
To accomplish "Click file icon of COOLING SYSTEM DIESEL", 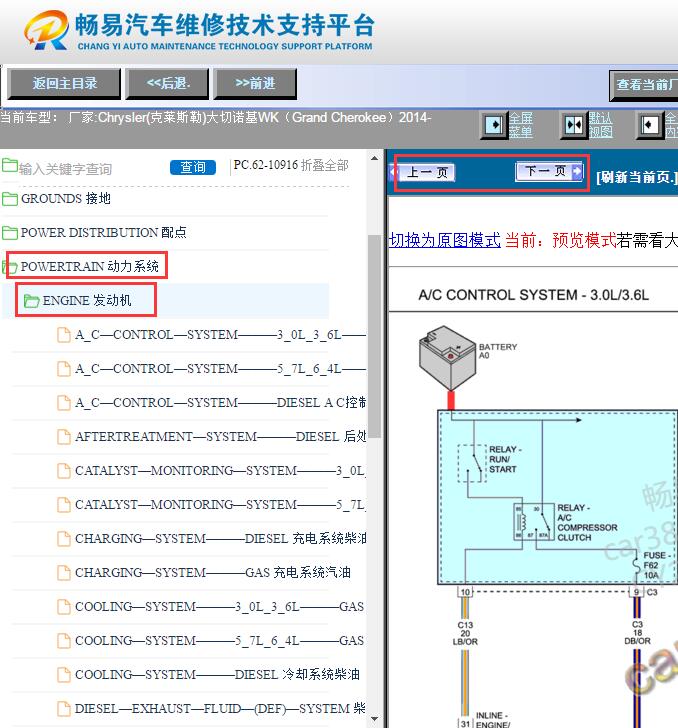I will (x=64, y=674).
